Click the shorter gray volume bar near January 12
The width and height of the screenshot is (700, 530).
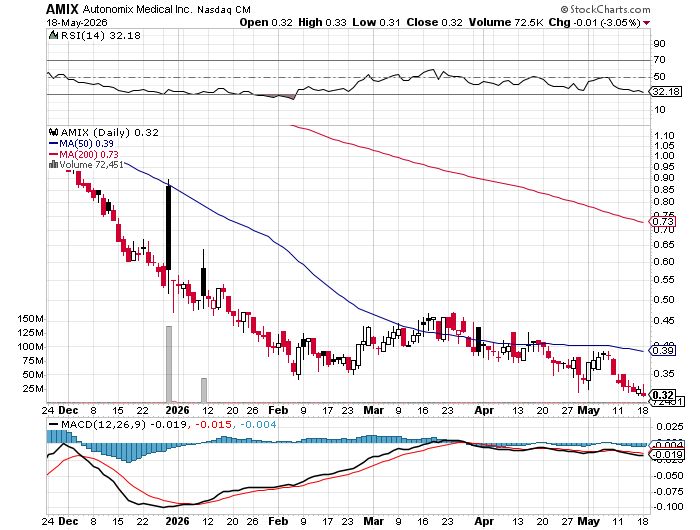[204, 391]
